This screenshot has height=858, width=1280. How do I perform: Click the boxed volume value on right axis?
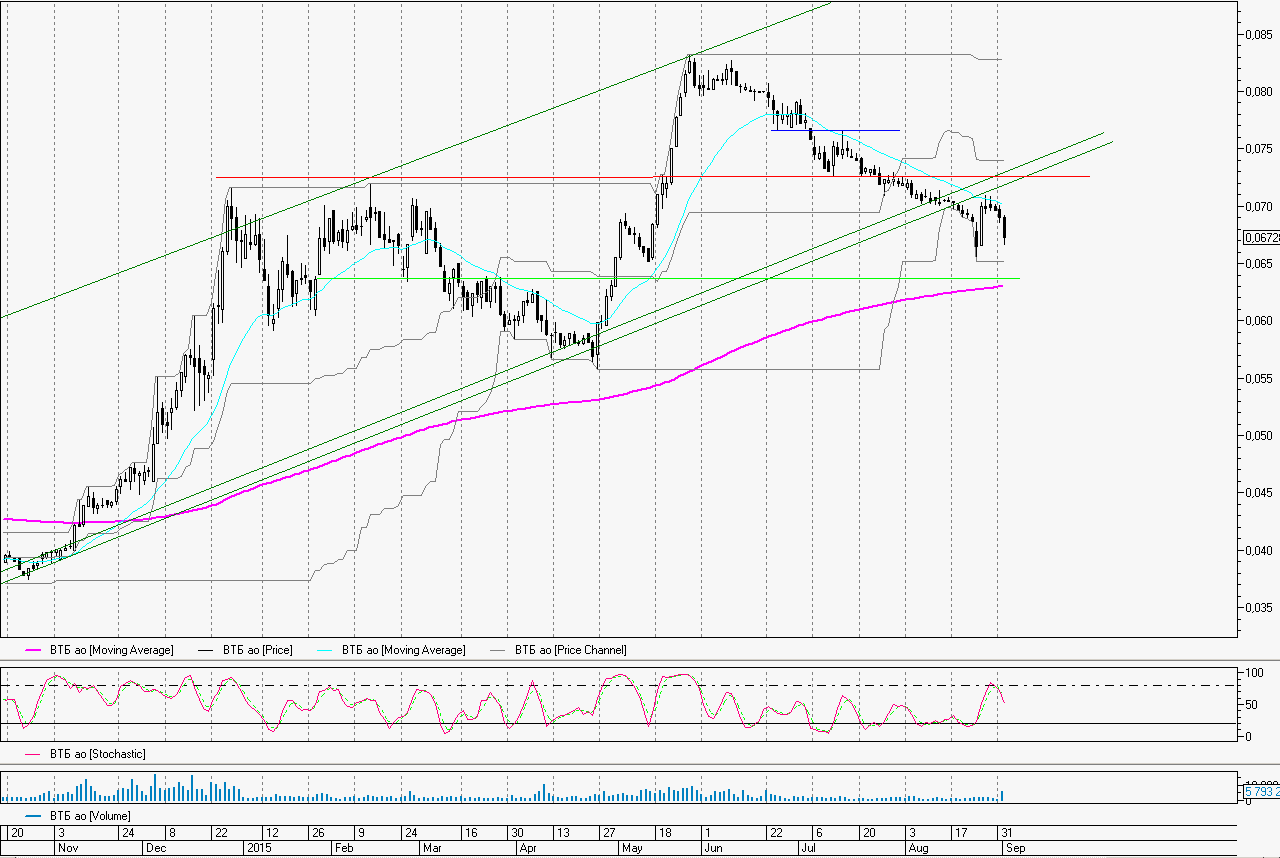1260,793
